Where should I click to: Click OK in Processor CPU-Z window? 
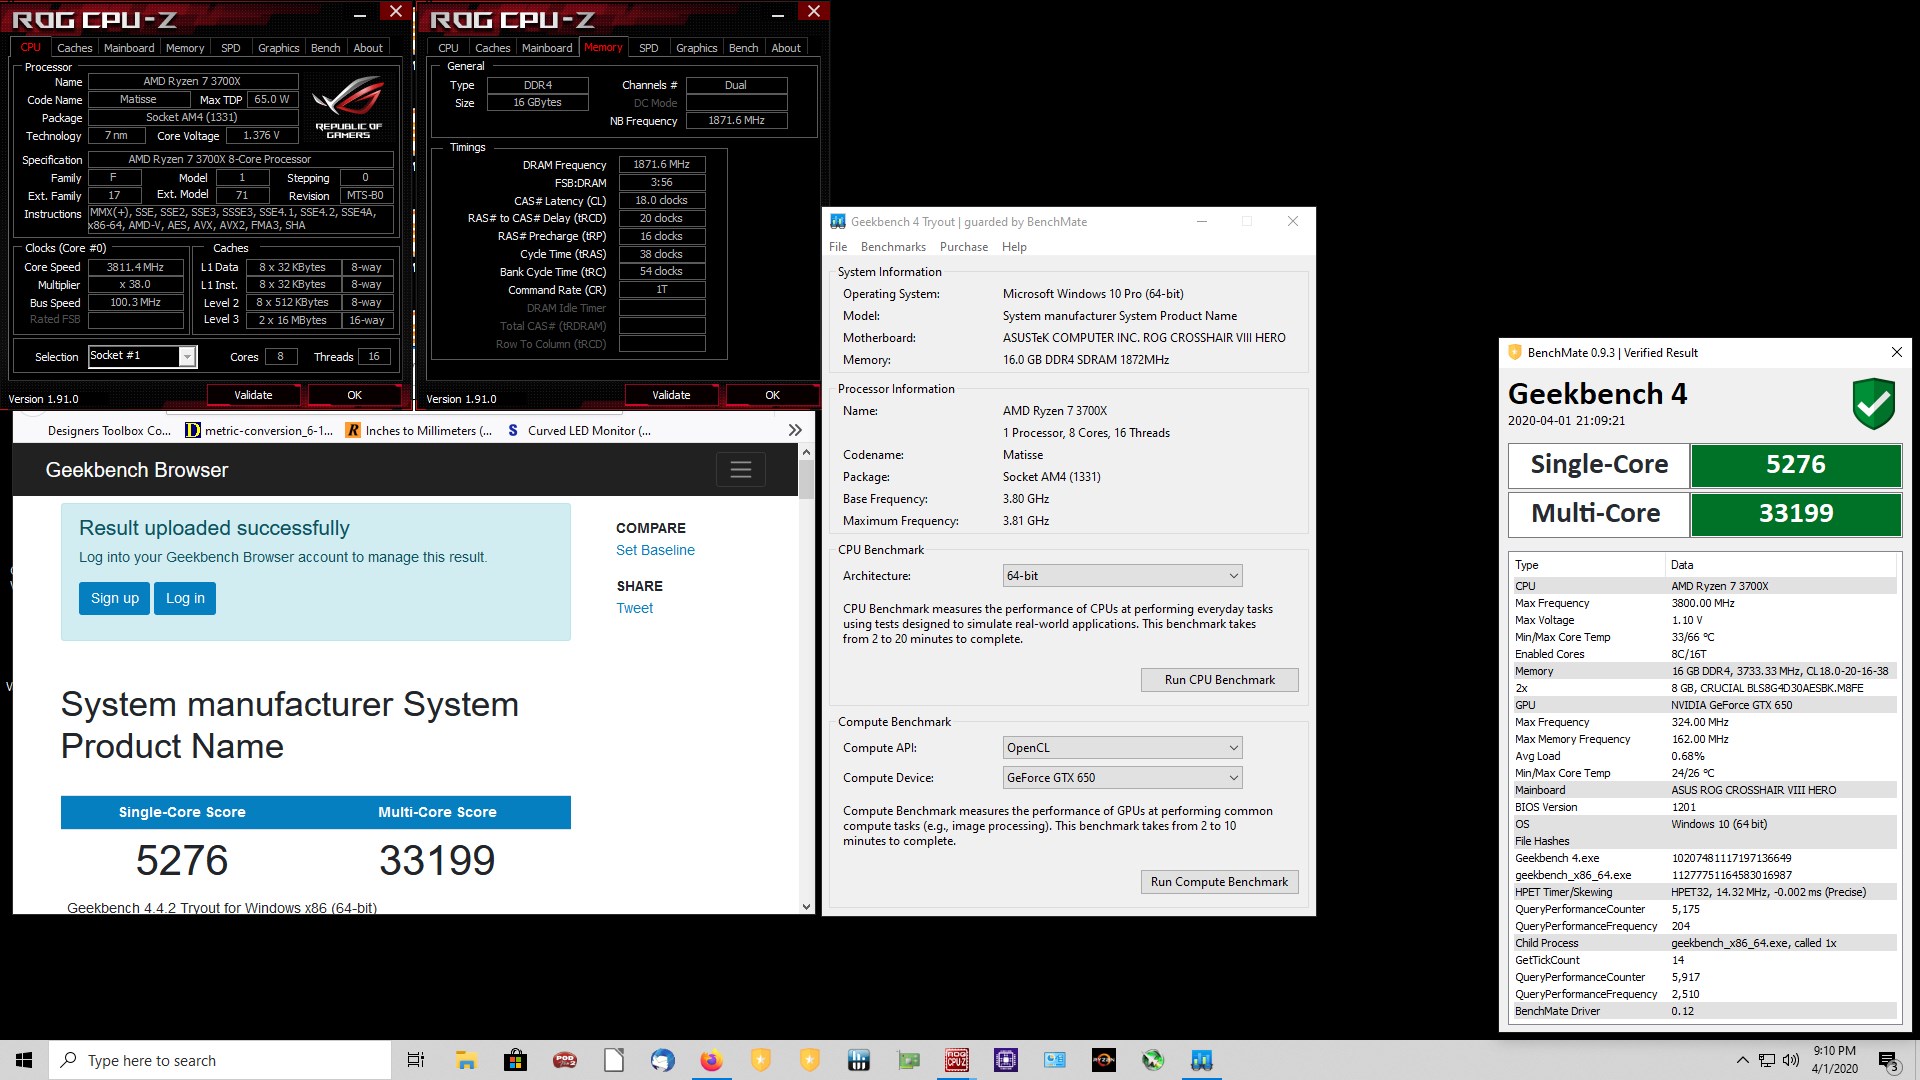[354, 395]
